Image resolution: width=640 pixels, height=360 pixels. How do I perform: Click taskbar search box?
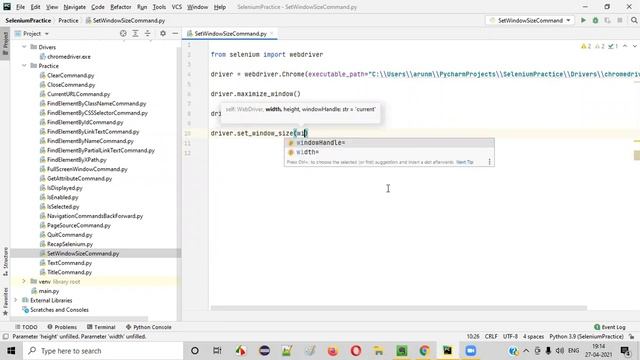pyautogui.click(x=103, y=351)
